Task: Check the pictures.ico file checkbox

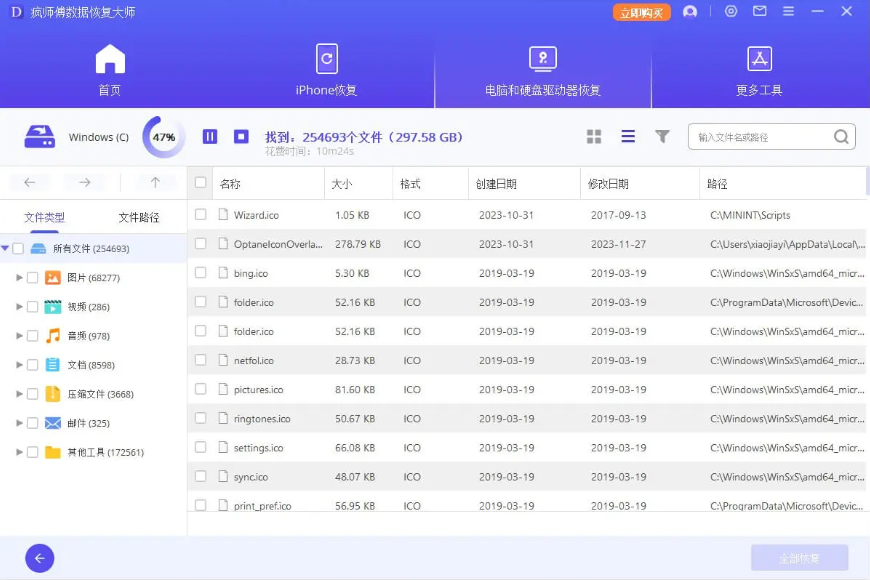Action: point(200,389)
